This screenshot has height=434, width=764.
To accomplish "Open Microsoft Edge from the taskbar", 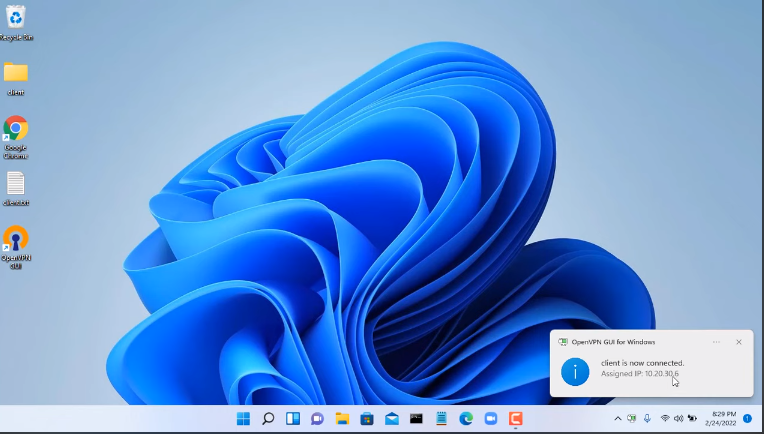I will click(x=466, y=418).
